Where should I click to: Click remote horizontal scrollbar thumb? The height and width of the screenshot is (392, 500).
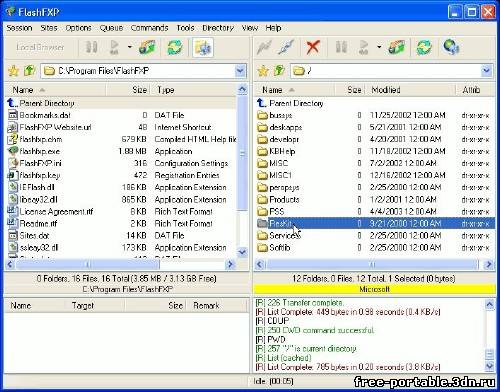(x=372, y=265)
